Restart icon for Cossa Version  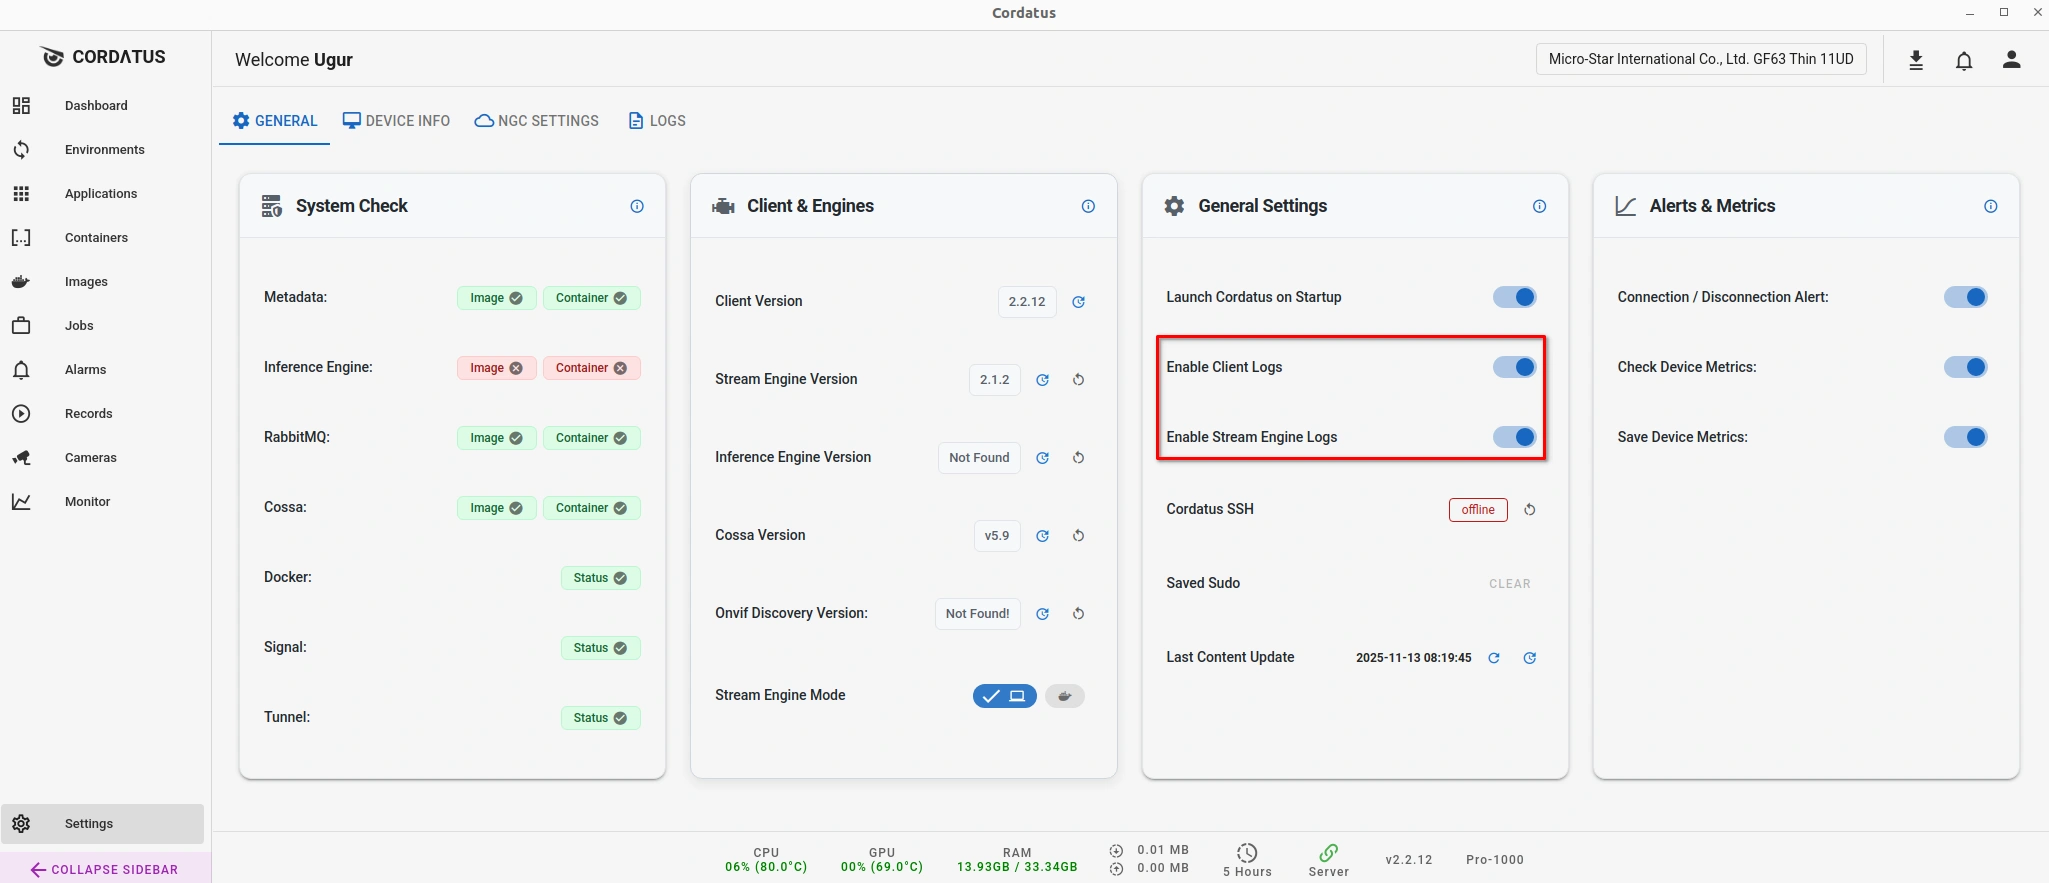[1078, 536]
